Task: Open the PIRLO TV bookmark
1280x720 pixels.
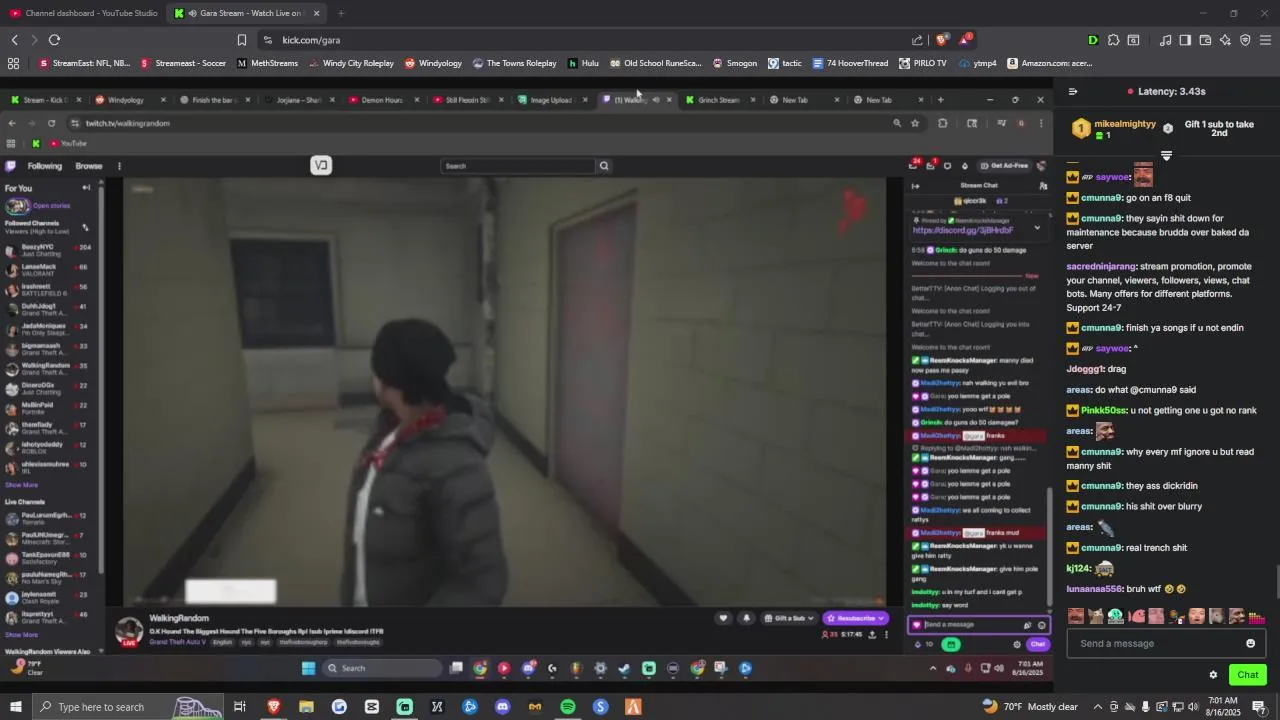Action: pos(922,63)
